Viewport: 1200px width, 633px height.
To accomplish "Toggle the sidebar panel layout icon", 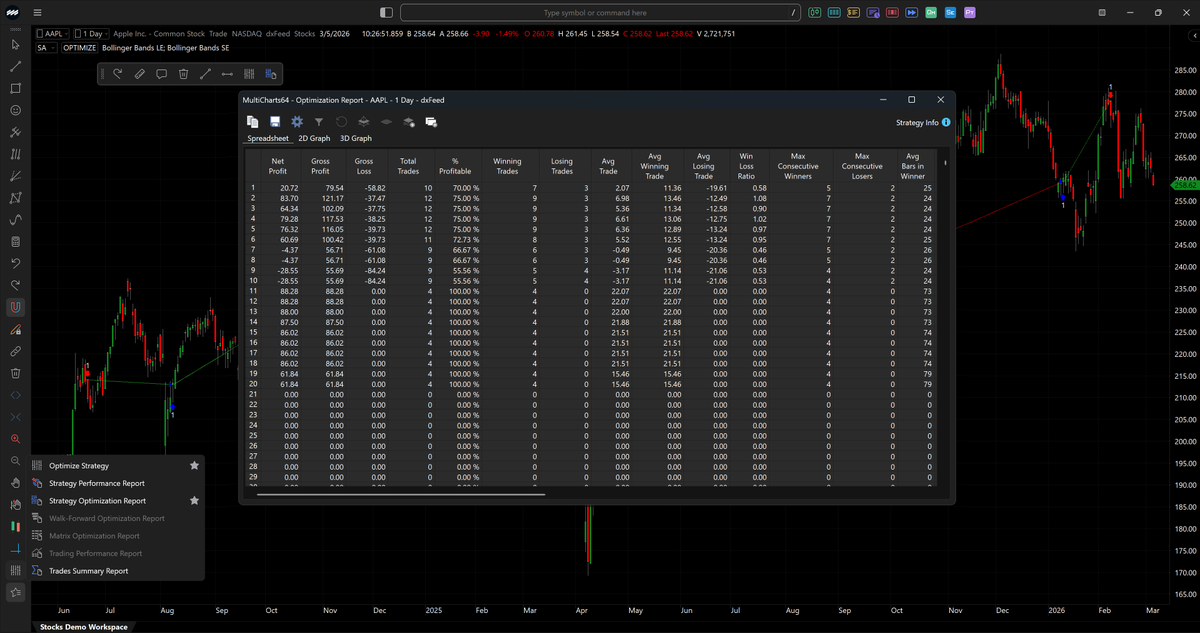I will click(387, 13).
